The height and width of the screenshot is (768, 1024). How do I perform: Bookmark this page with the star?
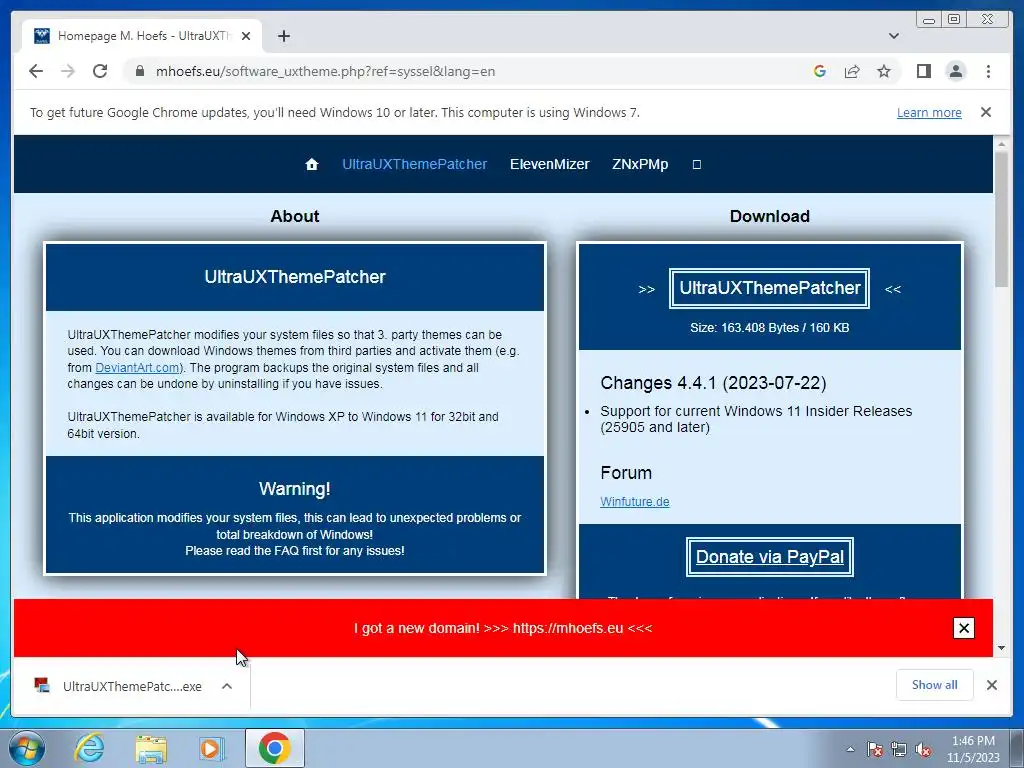(884, 71)
